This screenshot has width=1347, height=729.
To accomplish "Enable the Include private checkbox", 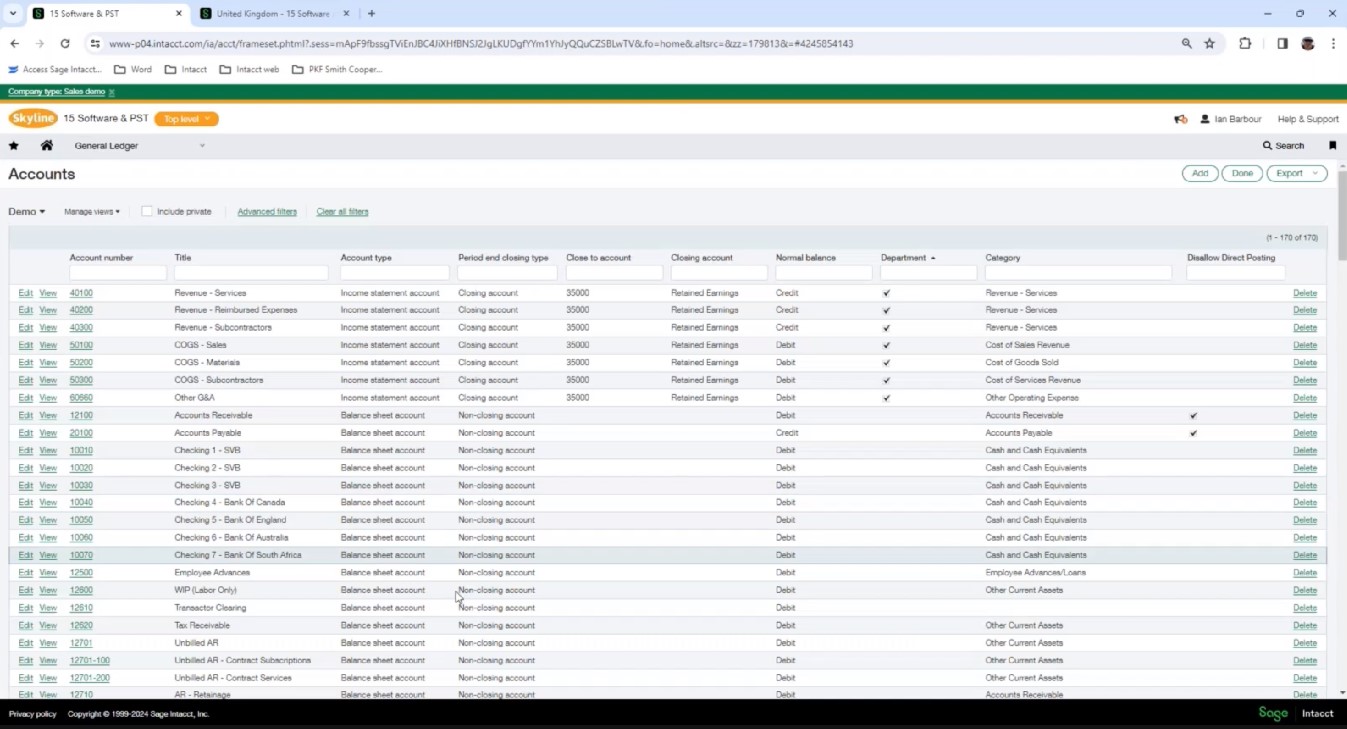I will 147,211.
